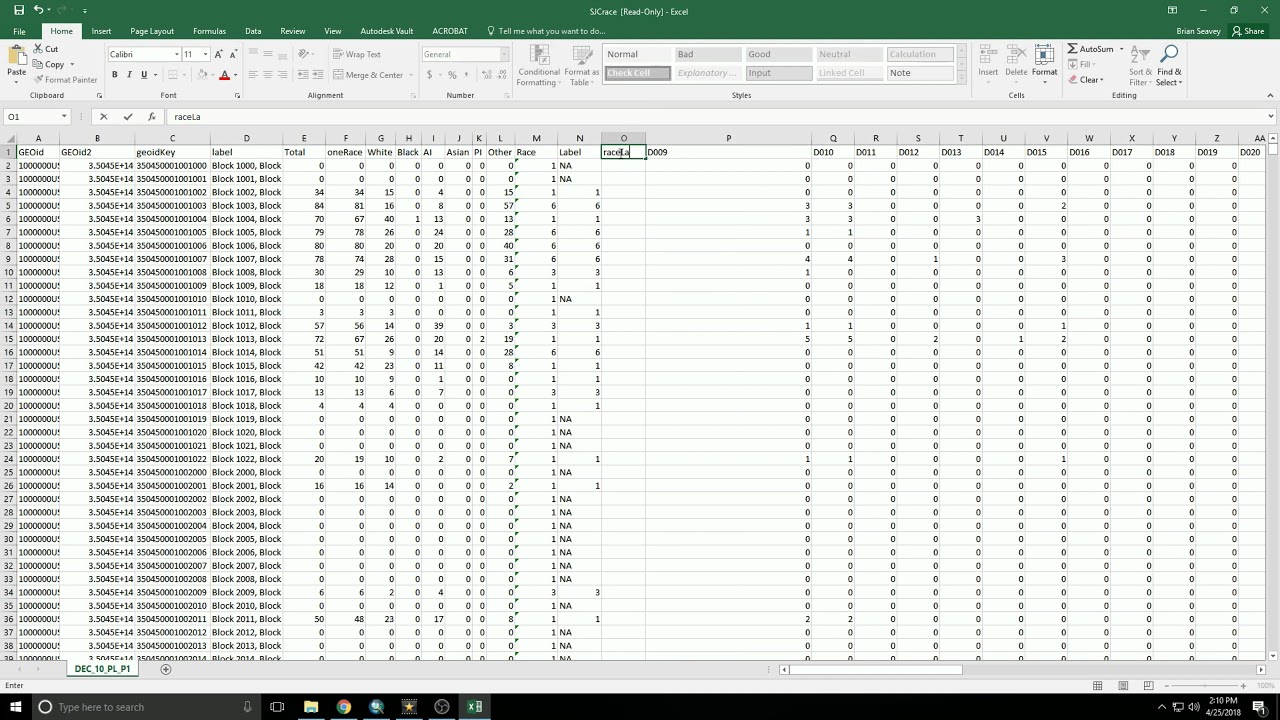Expand the Copy options arrow
This screenshot has width=1280, height=720.
click(72, 64)
